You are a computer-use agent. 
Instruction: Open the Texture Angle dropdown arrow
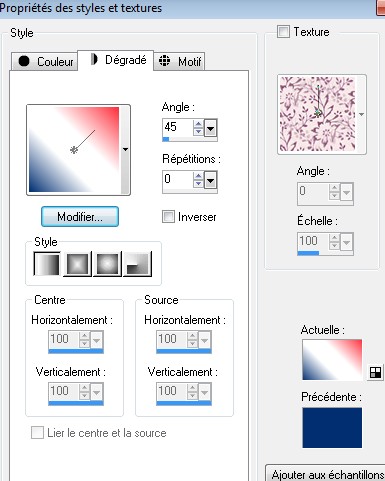(x=346, y=192)
